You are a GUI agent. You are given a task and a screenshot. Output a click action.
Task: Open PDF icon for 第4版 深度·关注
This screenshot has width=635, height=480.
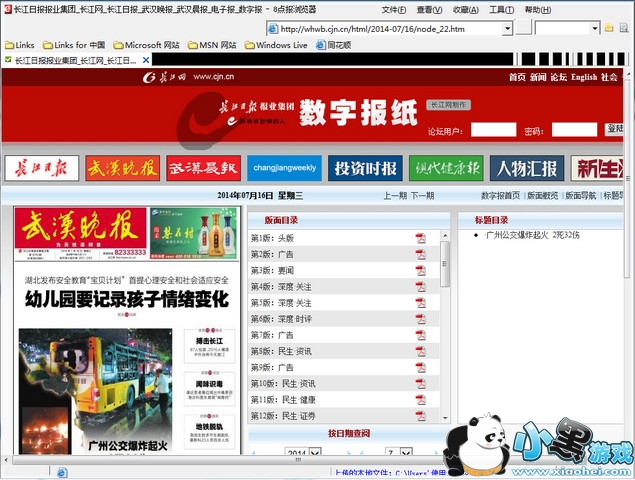pyautogui.click(x=421, y=287)
